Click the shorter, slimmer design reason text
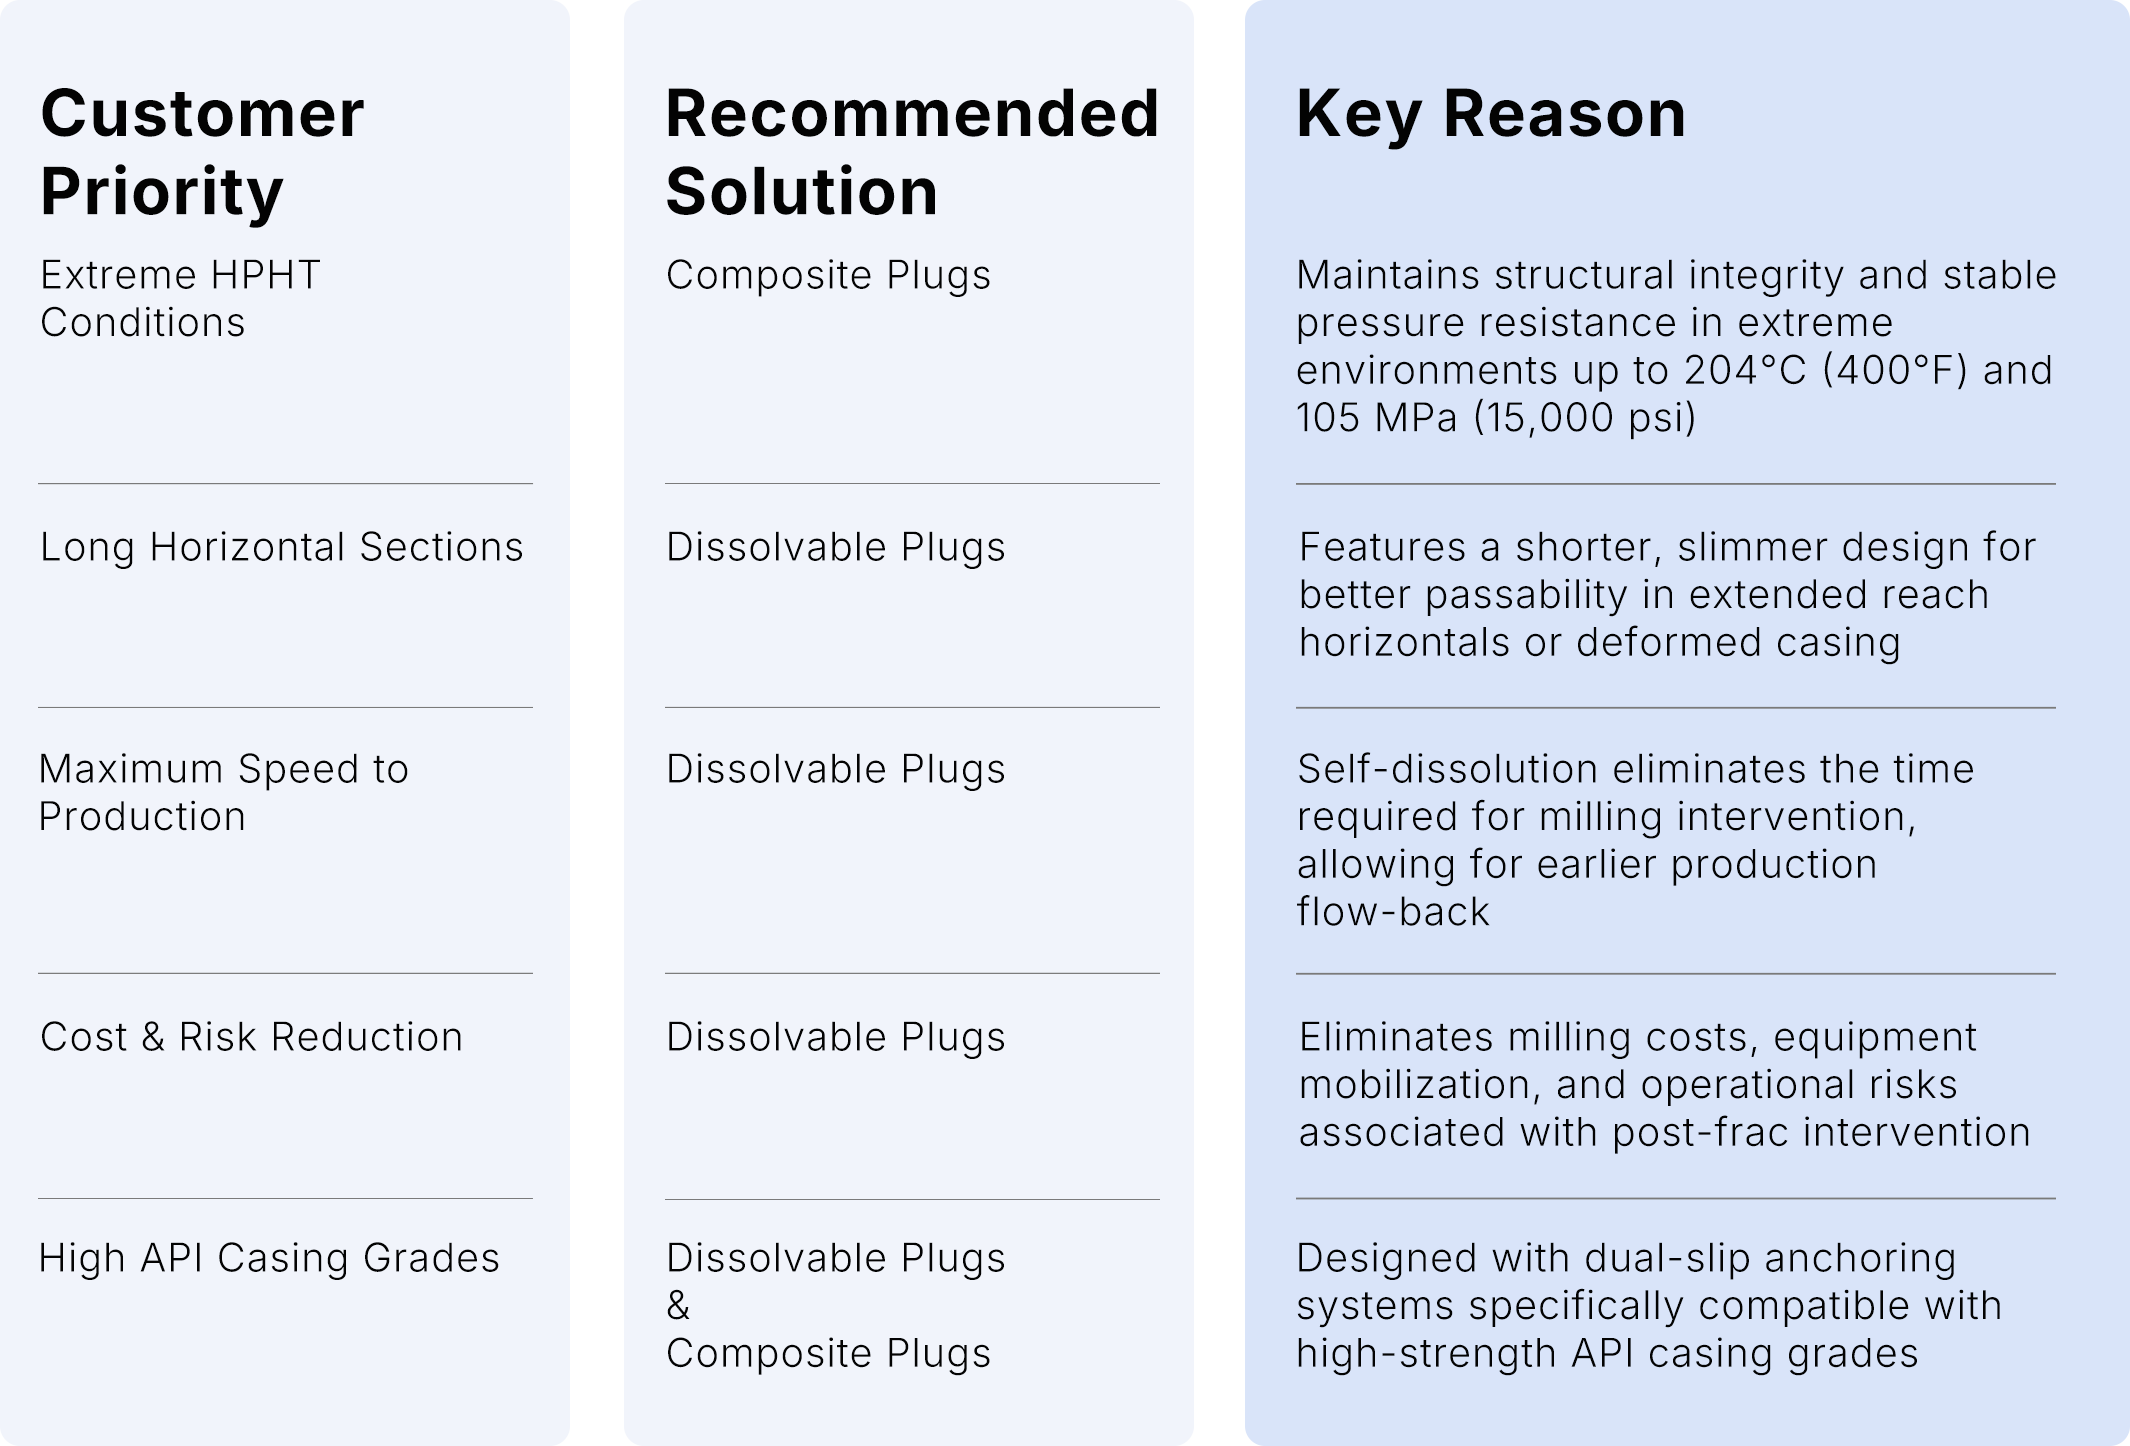The image size is (2130, 1446). (x=1667, y=594)
